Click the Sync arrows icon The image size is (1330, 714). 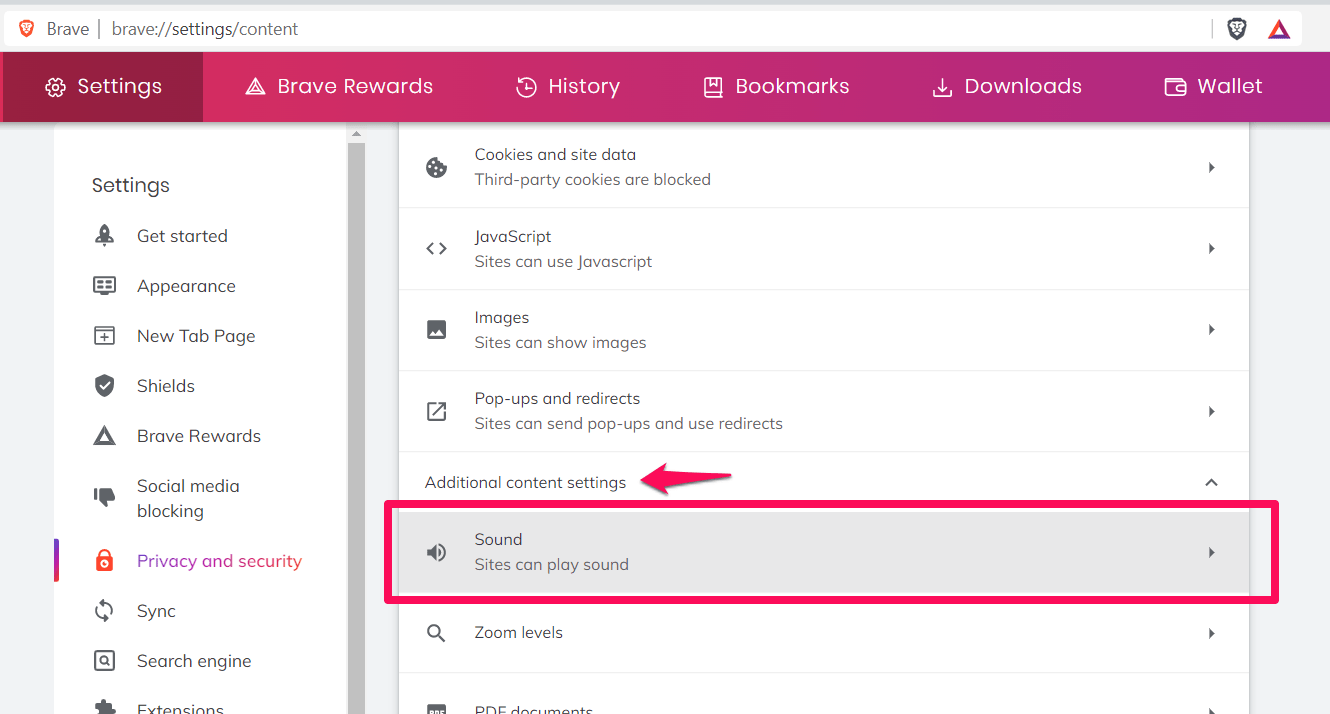[104, 611]
